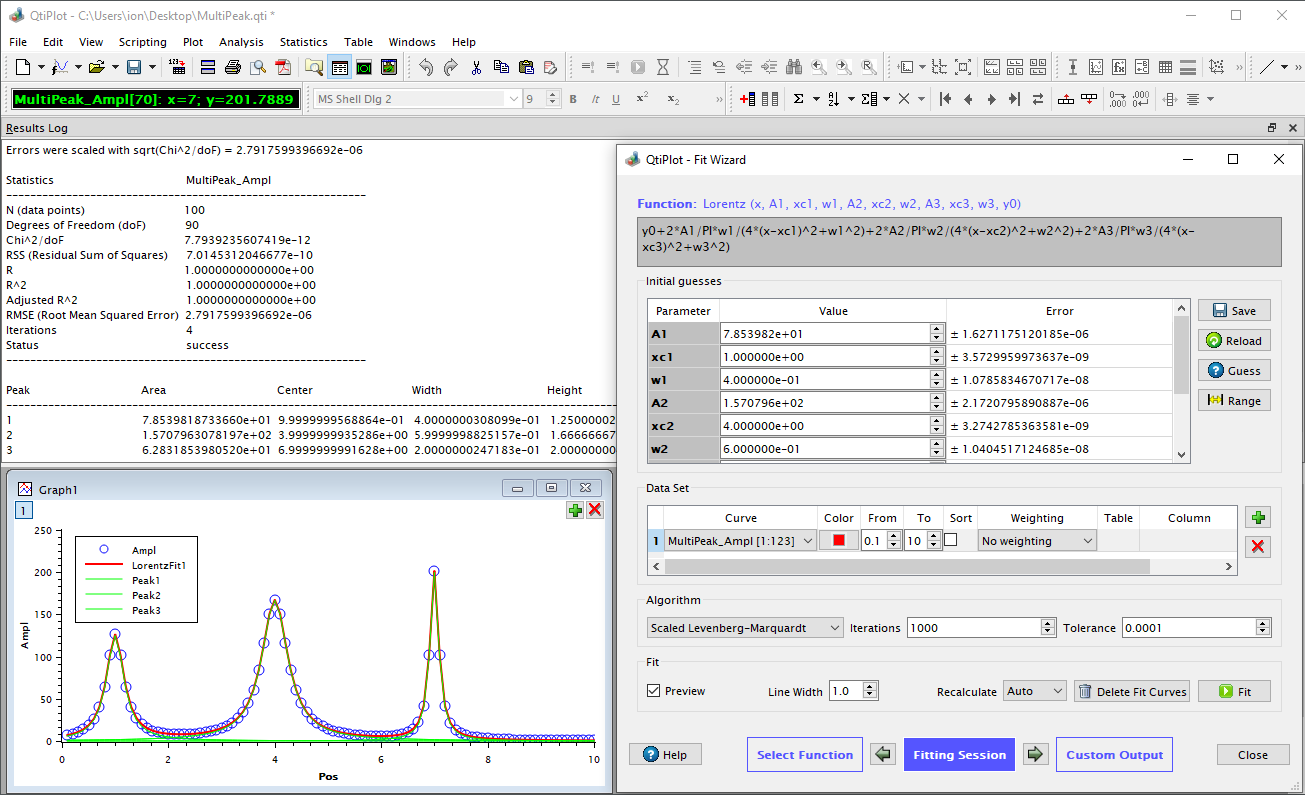Click the Fit button
The image size is (1305, 795).
1234,691
